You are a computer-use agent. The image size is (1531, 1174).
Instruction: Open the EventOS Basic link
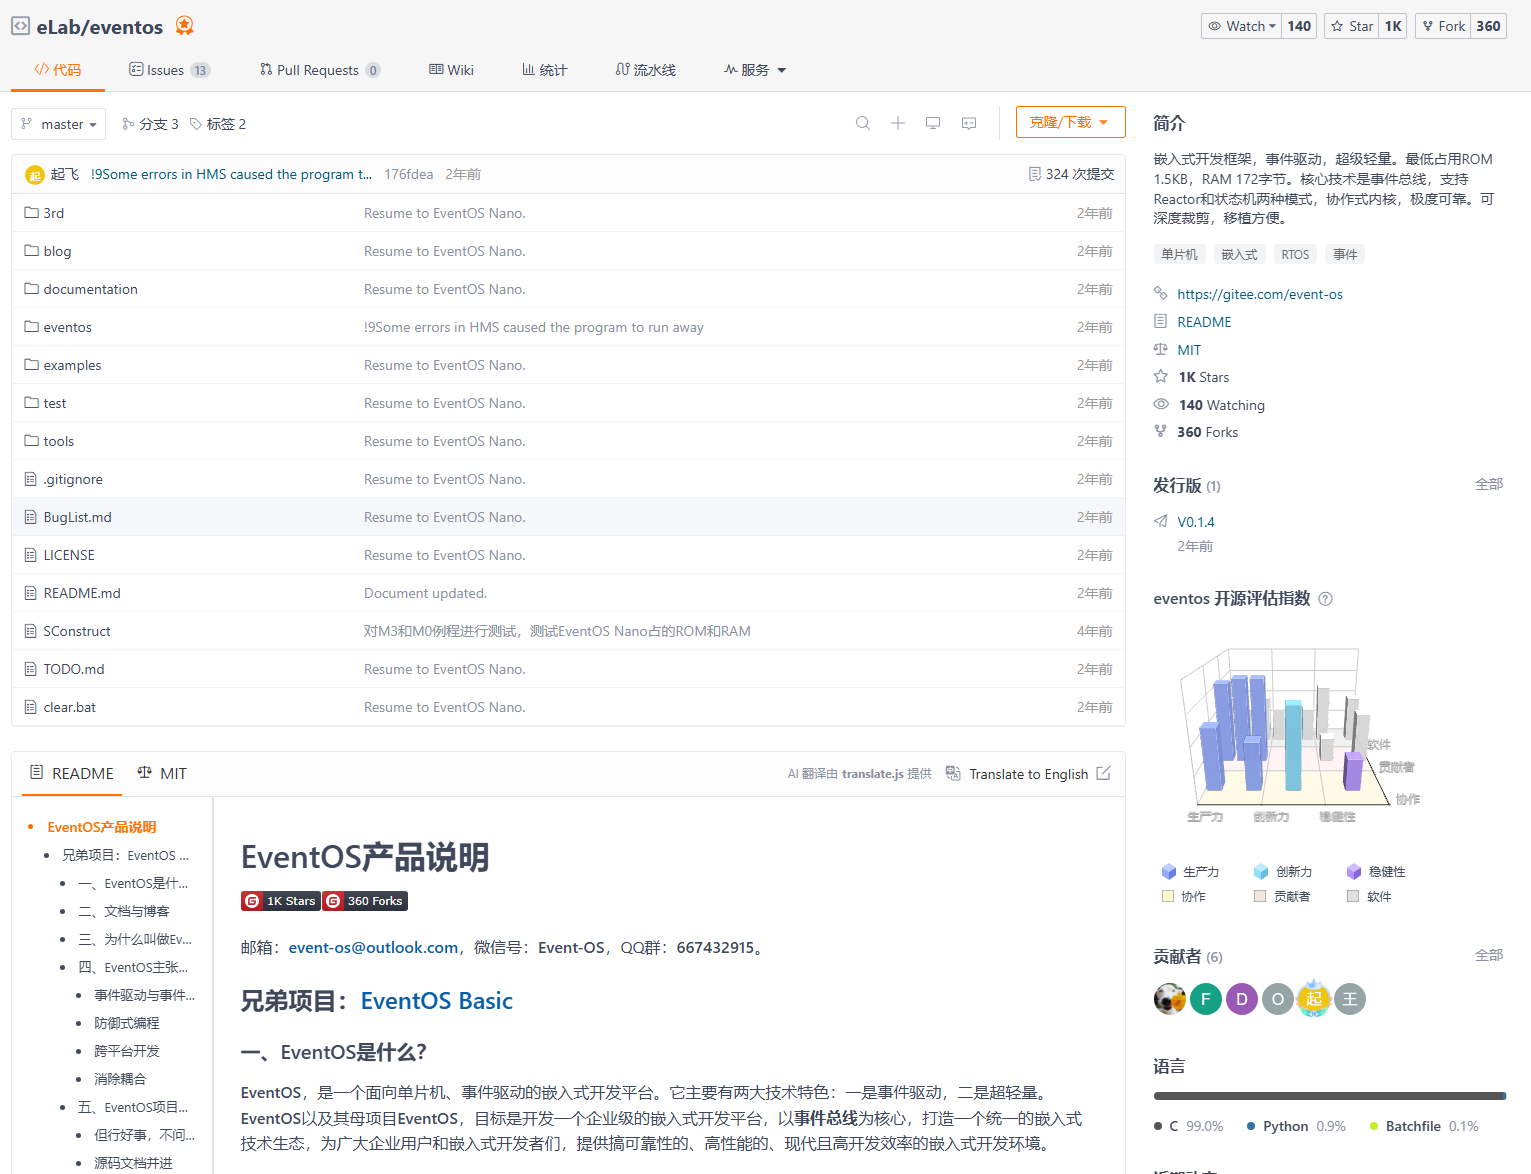[x=436, y=1000]
